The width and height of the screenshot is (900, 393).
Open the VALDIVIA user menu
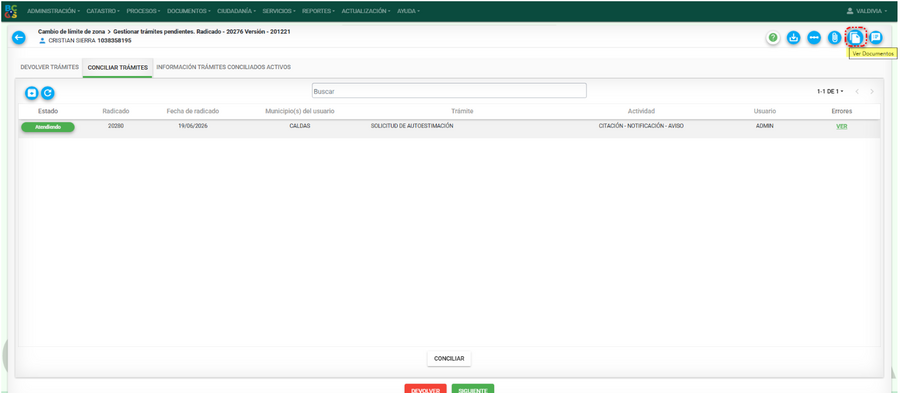tap(866, 11)
